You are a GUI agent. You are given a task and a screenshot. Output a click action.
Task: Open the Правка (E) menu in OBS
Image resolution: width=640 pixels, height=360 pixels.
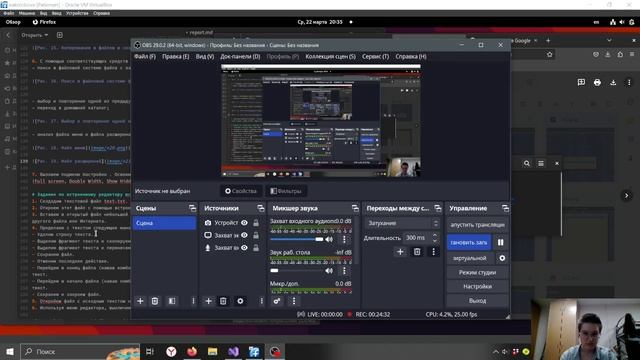click(x=176, y=56)
